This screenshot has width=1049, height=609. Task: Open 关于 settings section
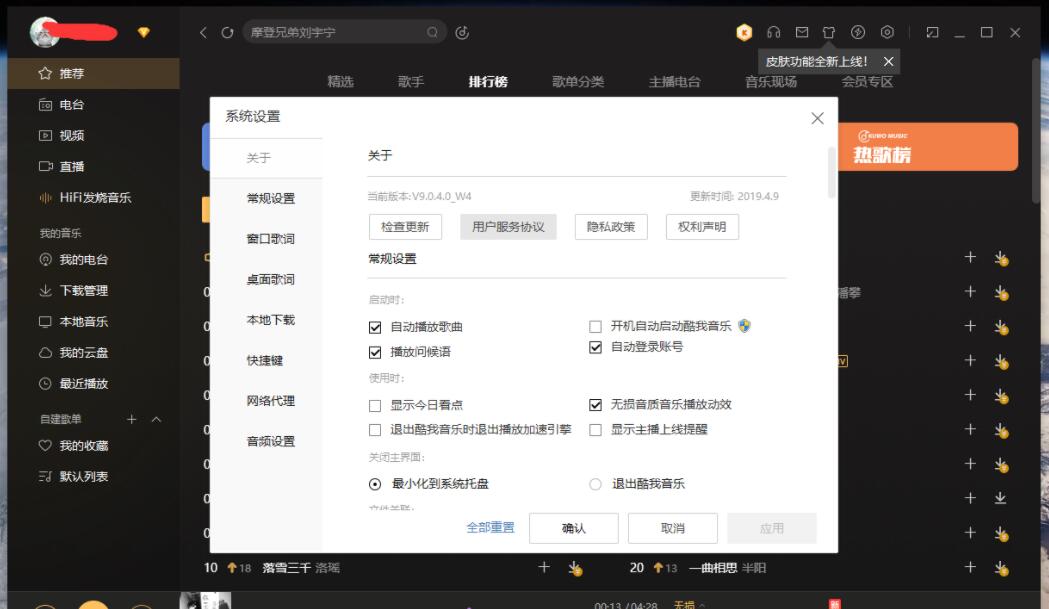[x=266, y=158]
